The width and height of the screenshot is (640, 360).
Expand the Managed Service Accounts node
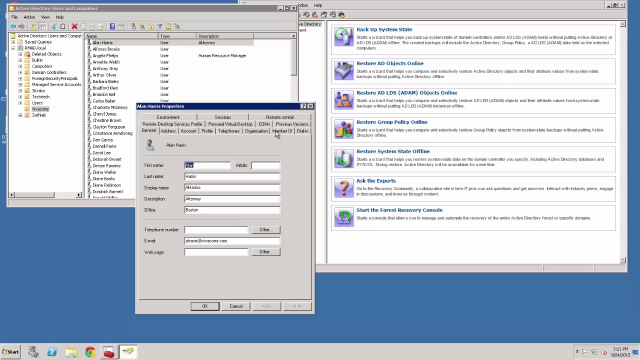click(20, 84)
